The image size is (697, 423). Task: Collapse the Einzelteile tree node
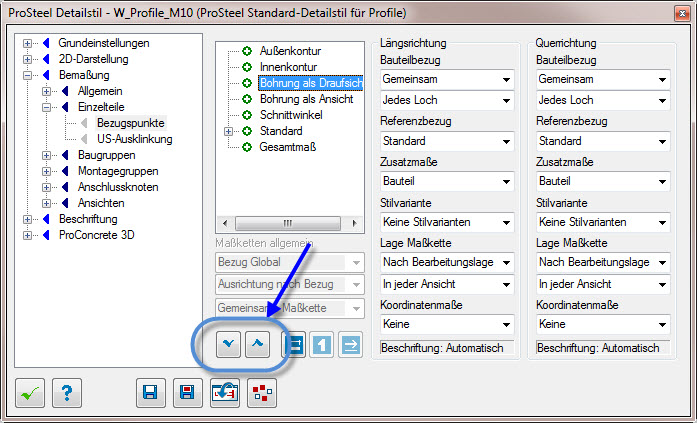(x=46, y=108)
